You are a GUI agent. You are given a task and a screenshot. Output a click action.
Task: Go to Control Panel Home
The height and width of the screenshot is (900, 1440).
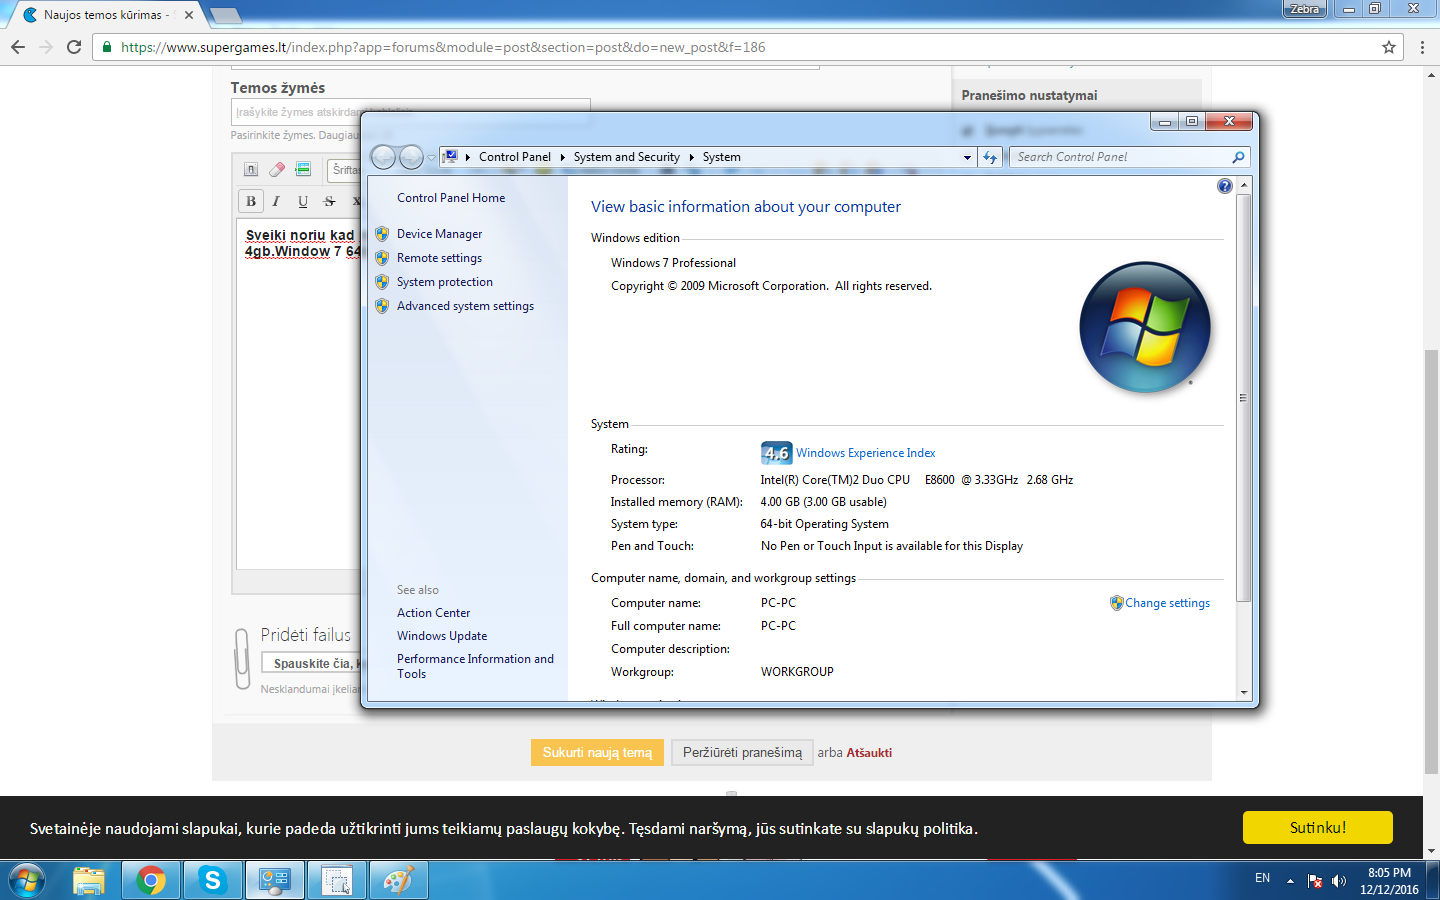click(451, 198)
